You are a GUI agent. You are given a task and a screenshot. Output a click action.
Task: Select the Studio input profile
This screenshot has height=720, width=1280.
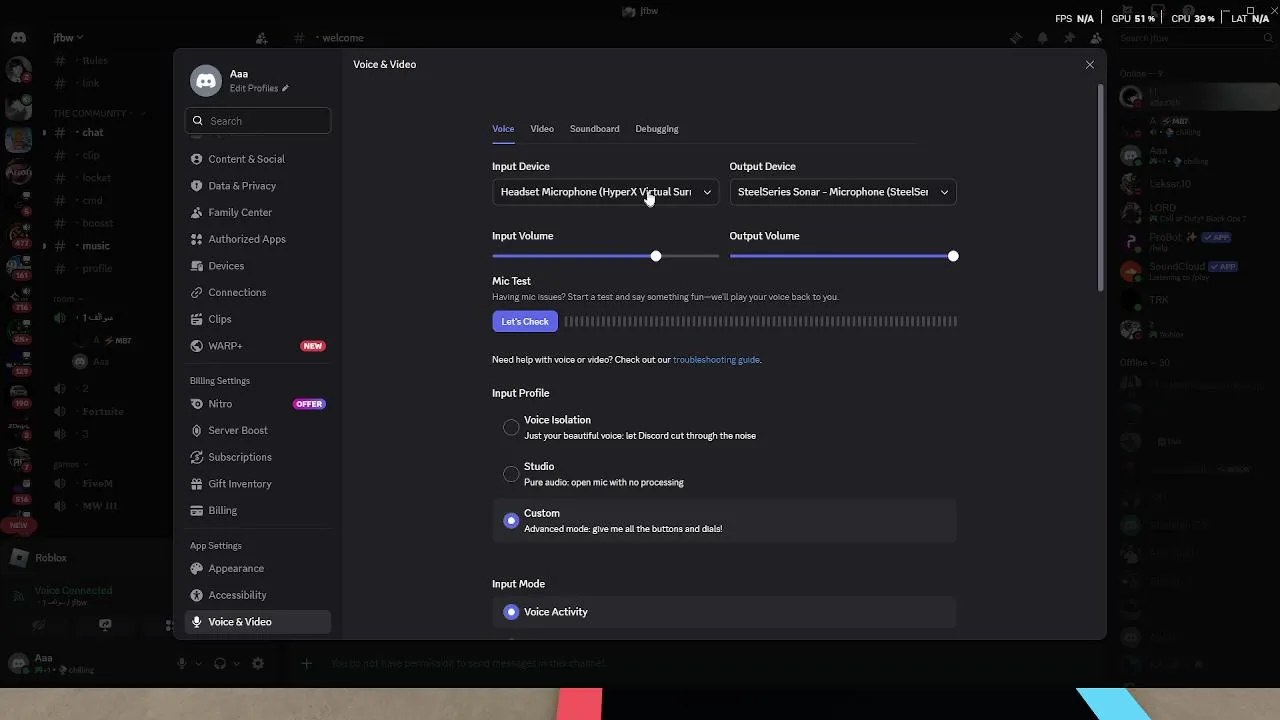(724, 474)
